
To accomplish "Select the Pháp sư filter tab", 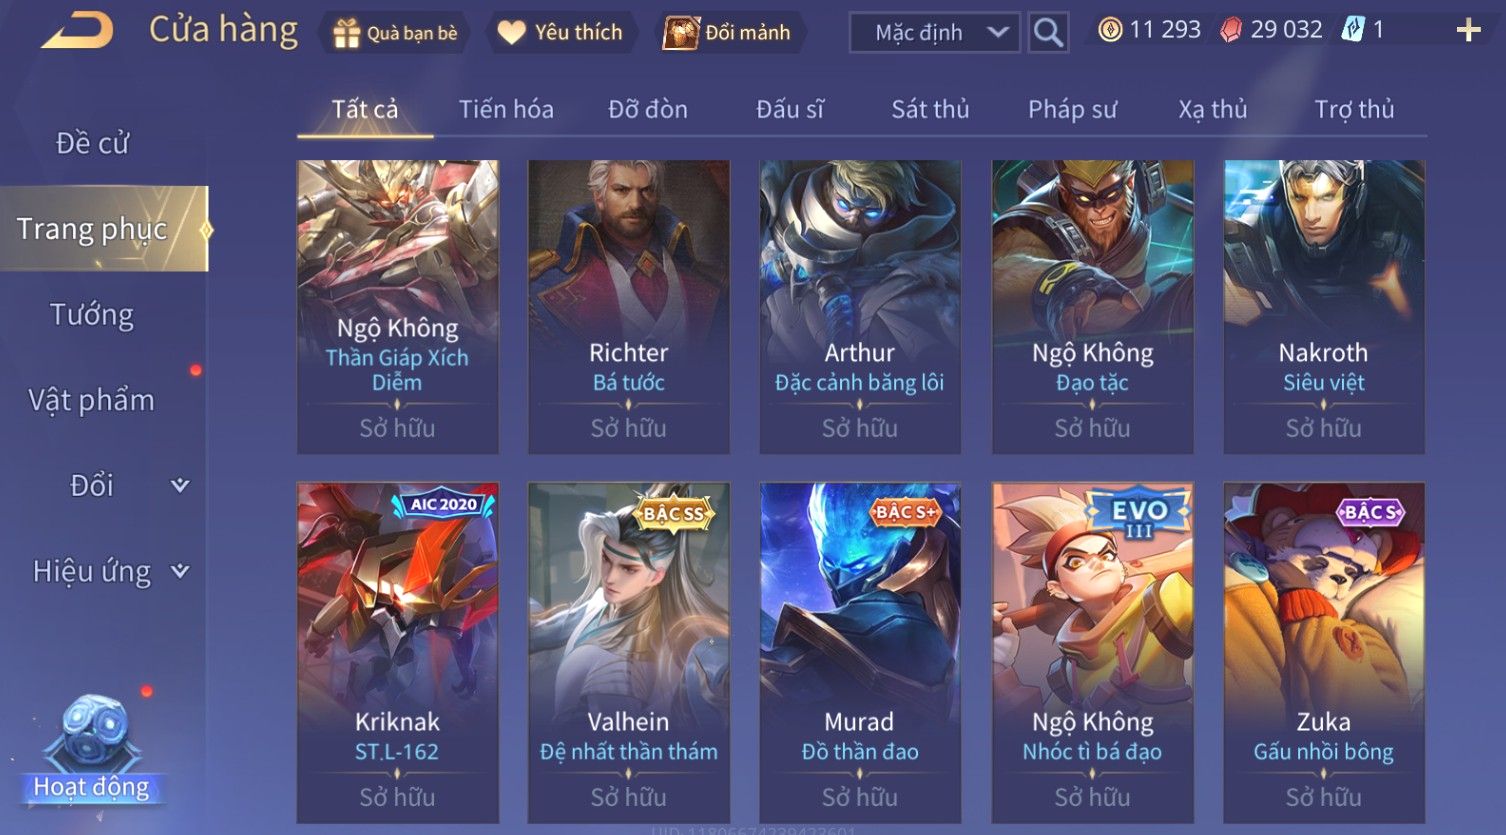I will coord(1072,109).
